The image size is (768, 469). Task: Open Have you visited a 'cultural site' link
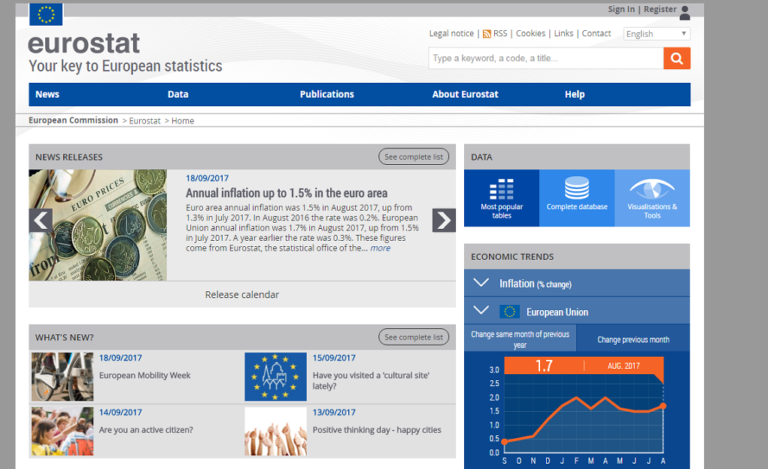(371, 380)
